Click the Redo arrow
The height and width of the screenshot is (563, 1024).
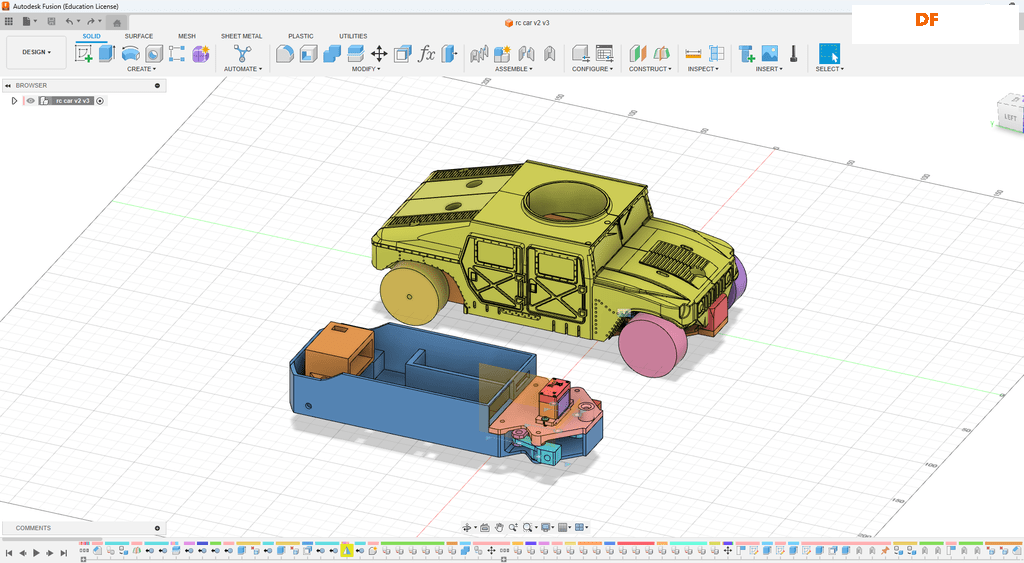click(x=90, y=22)
